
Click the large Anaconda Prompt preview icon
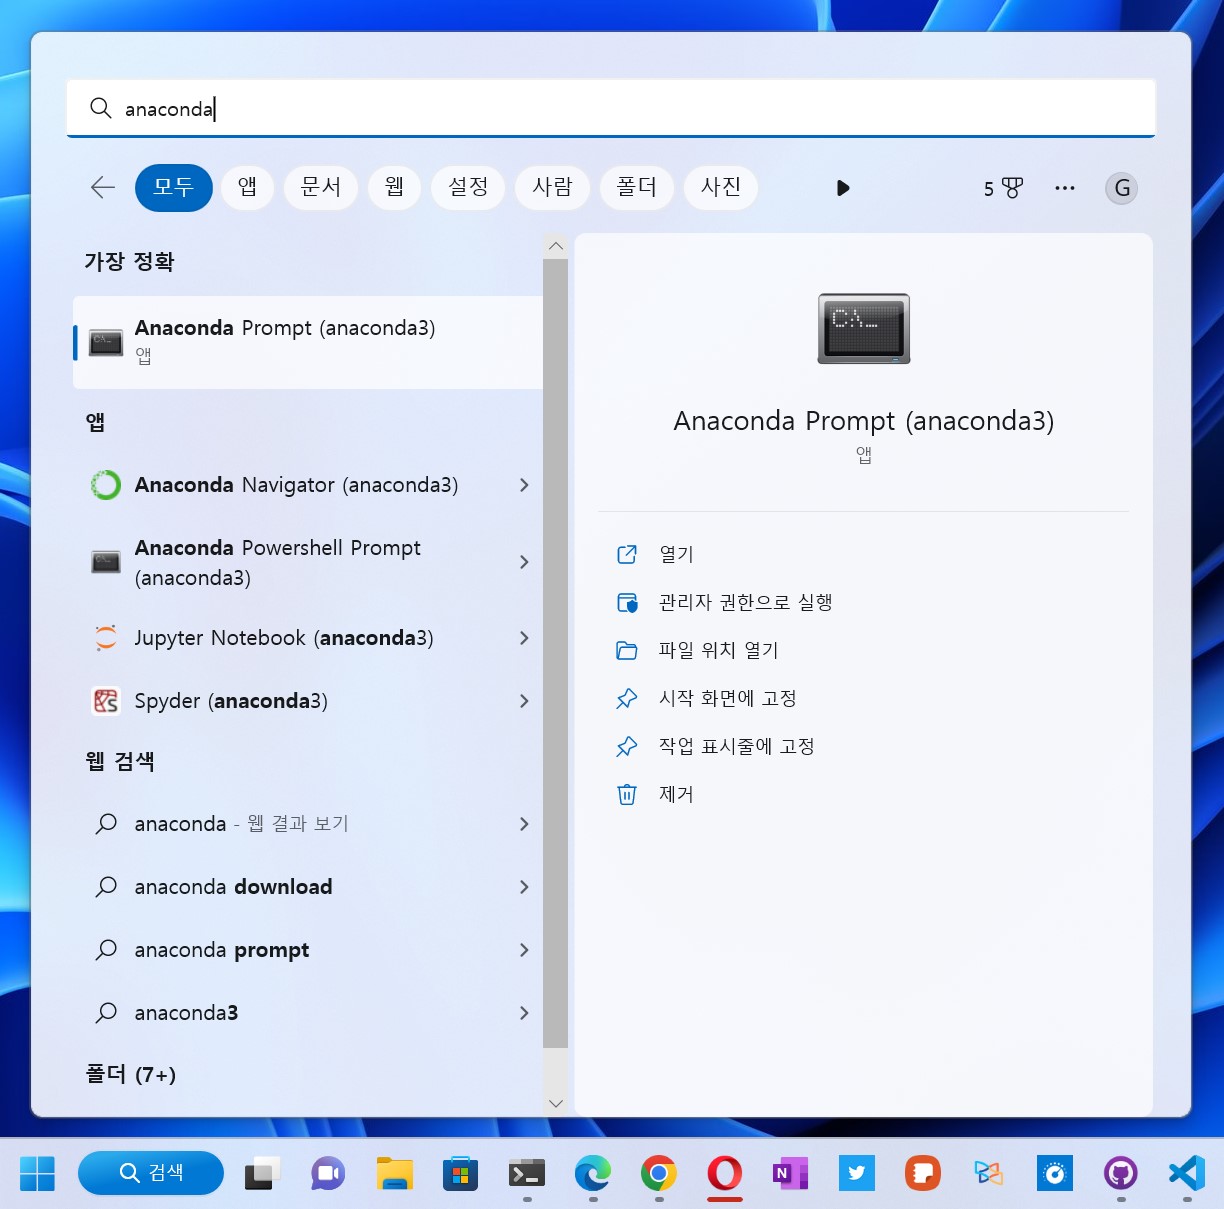pyautogui.click(x=864, y=329)
